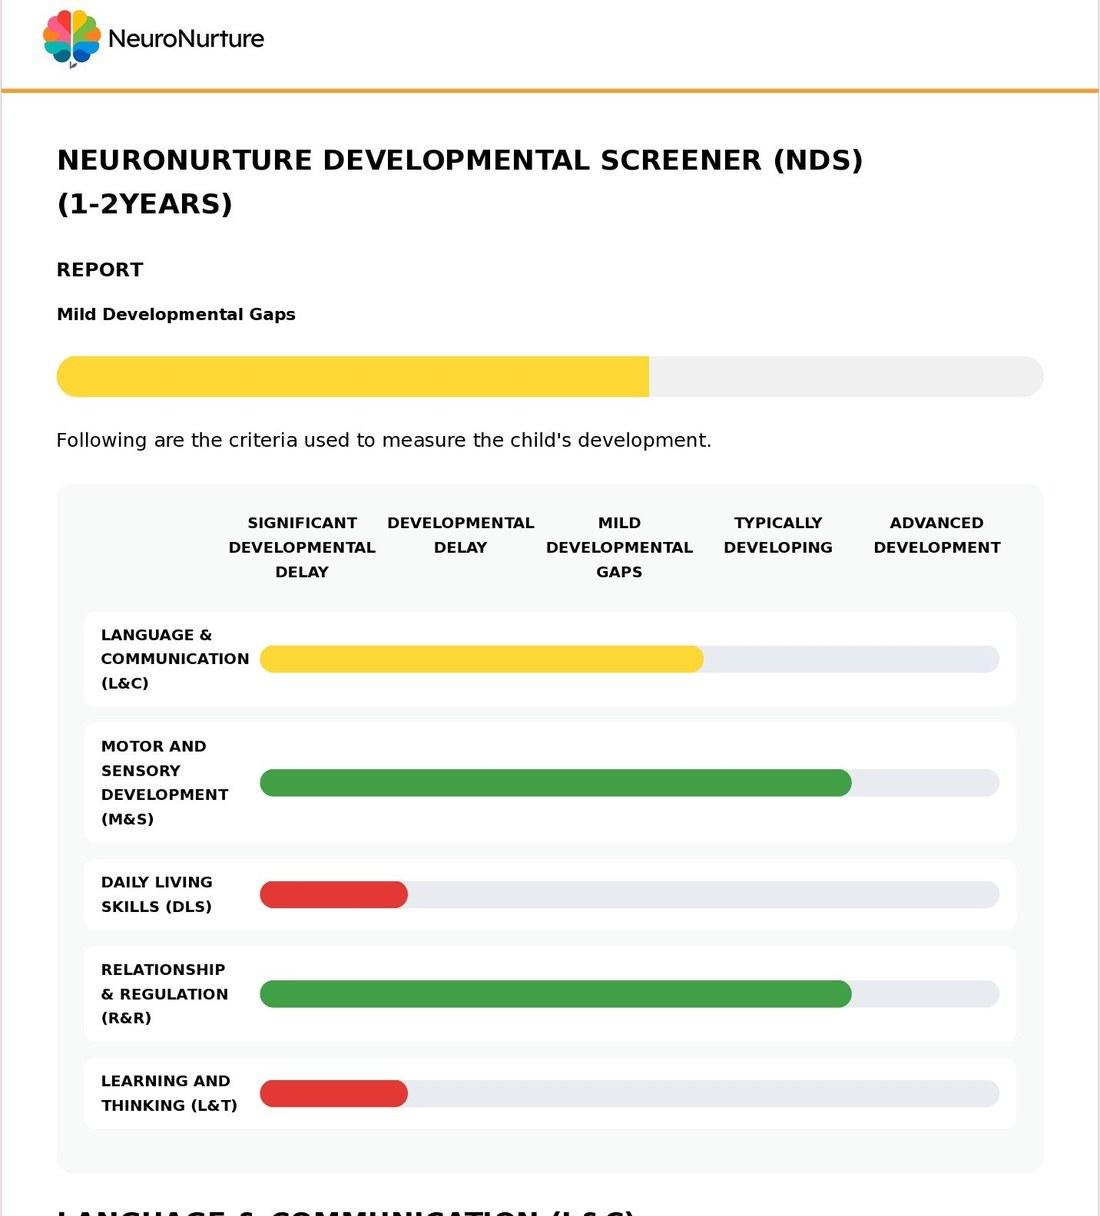Click the yellow Language & Communication bar
The height and width of the screenshot is (1216, 1100).
click(482, 659)
